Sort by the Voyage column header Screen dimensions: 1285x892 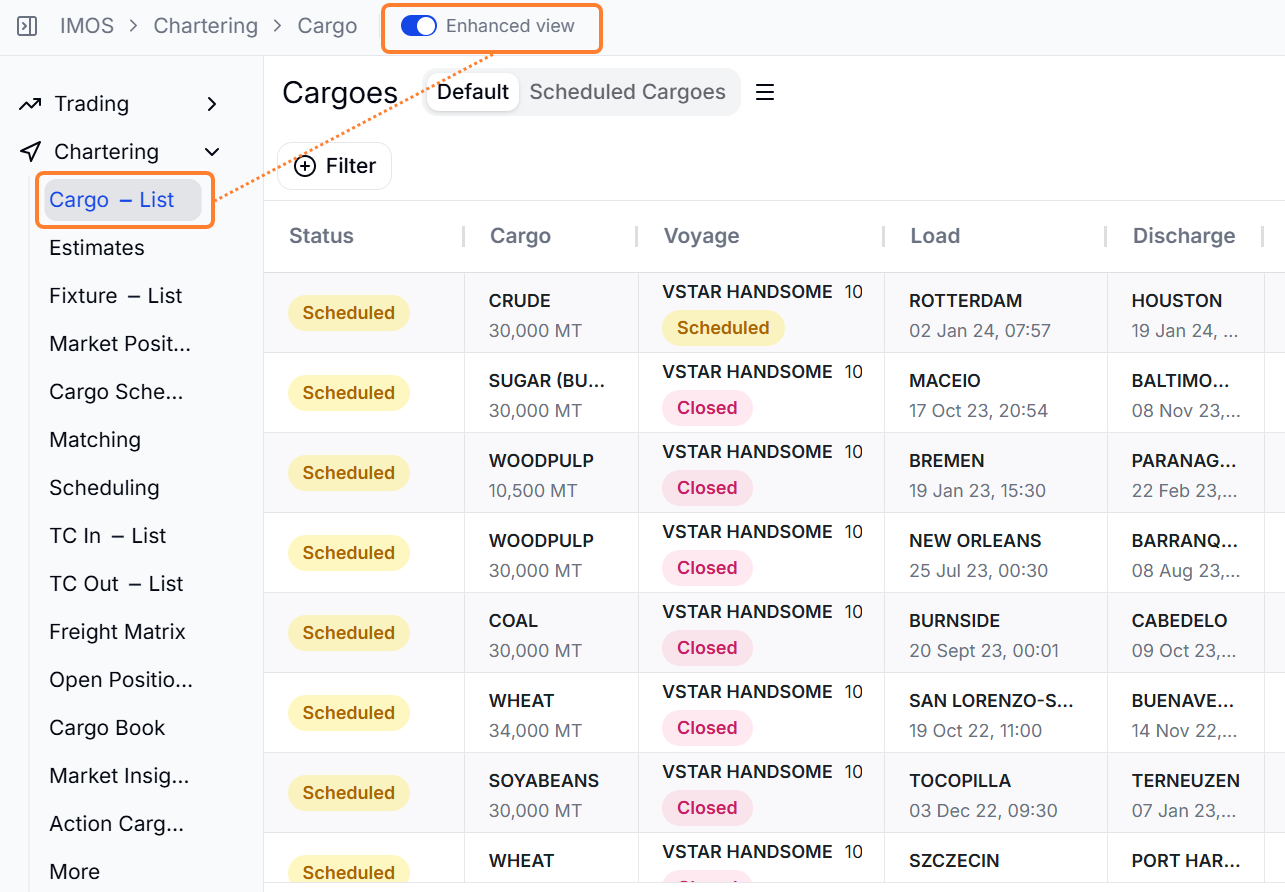[701, 236]
